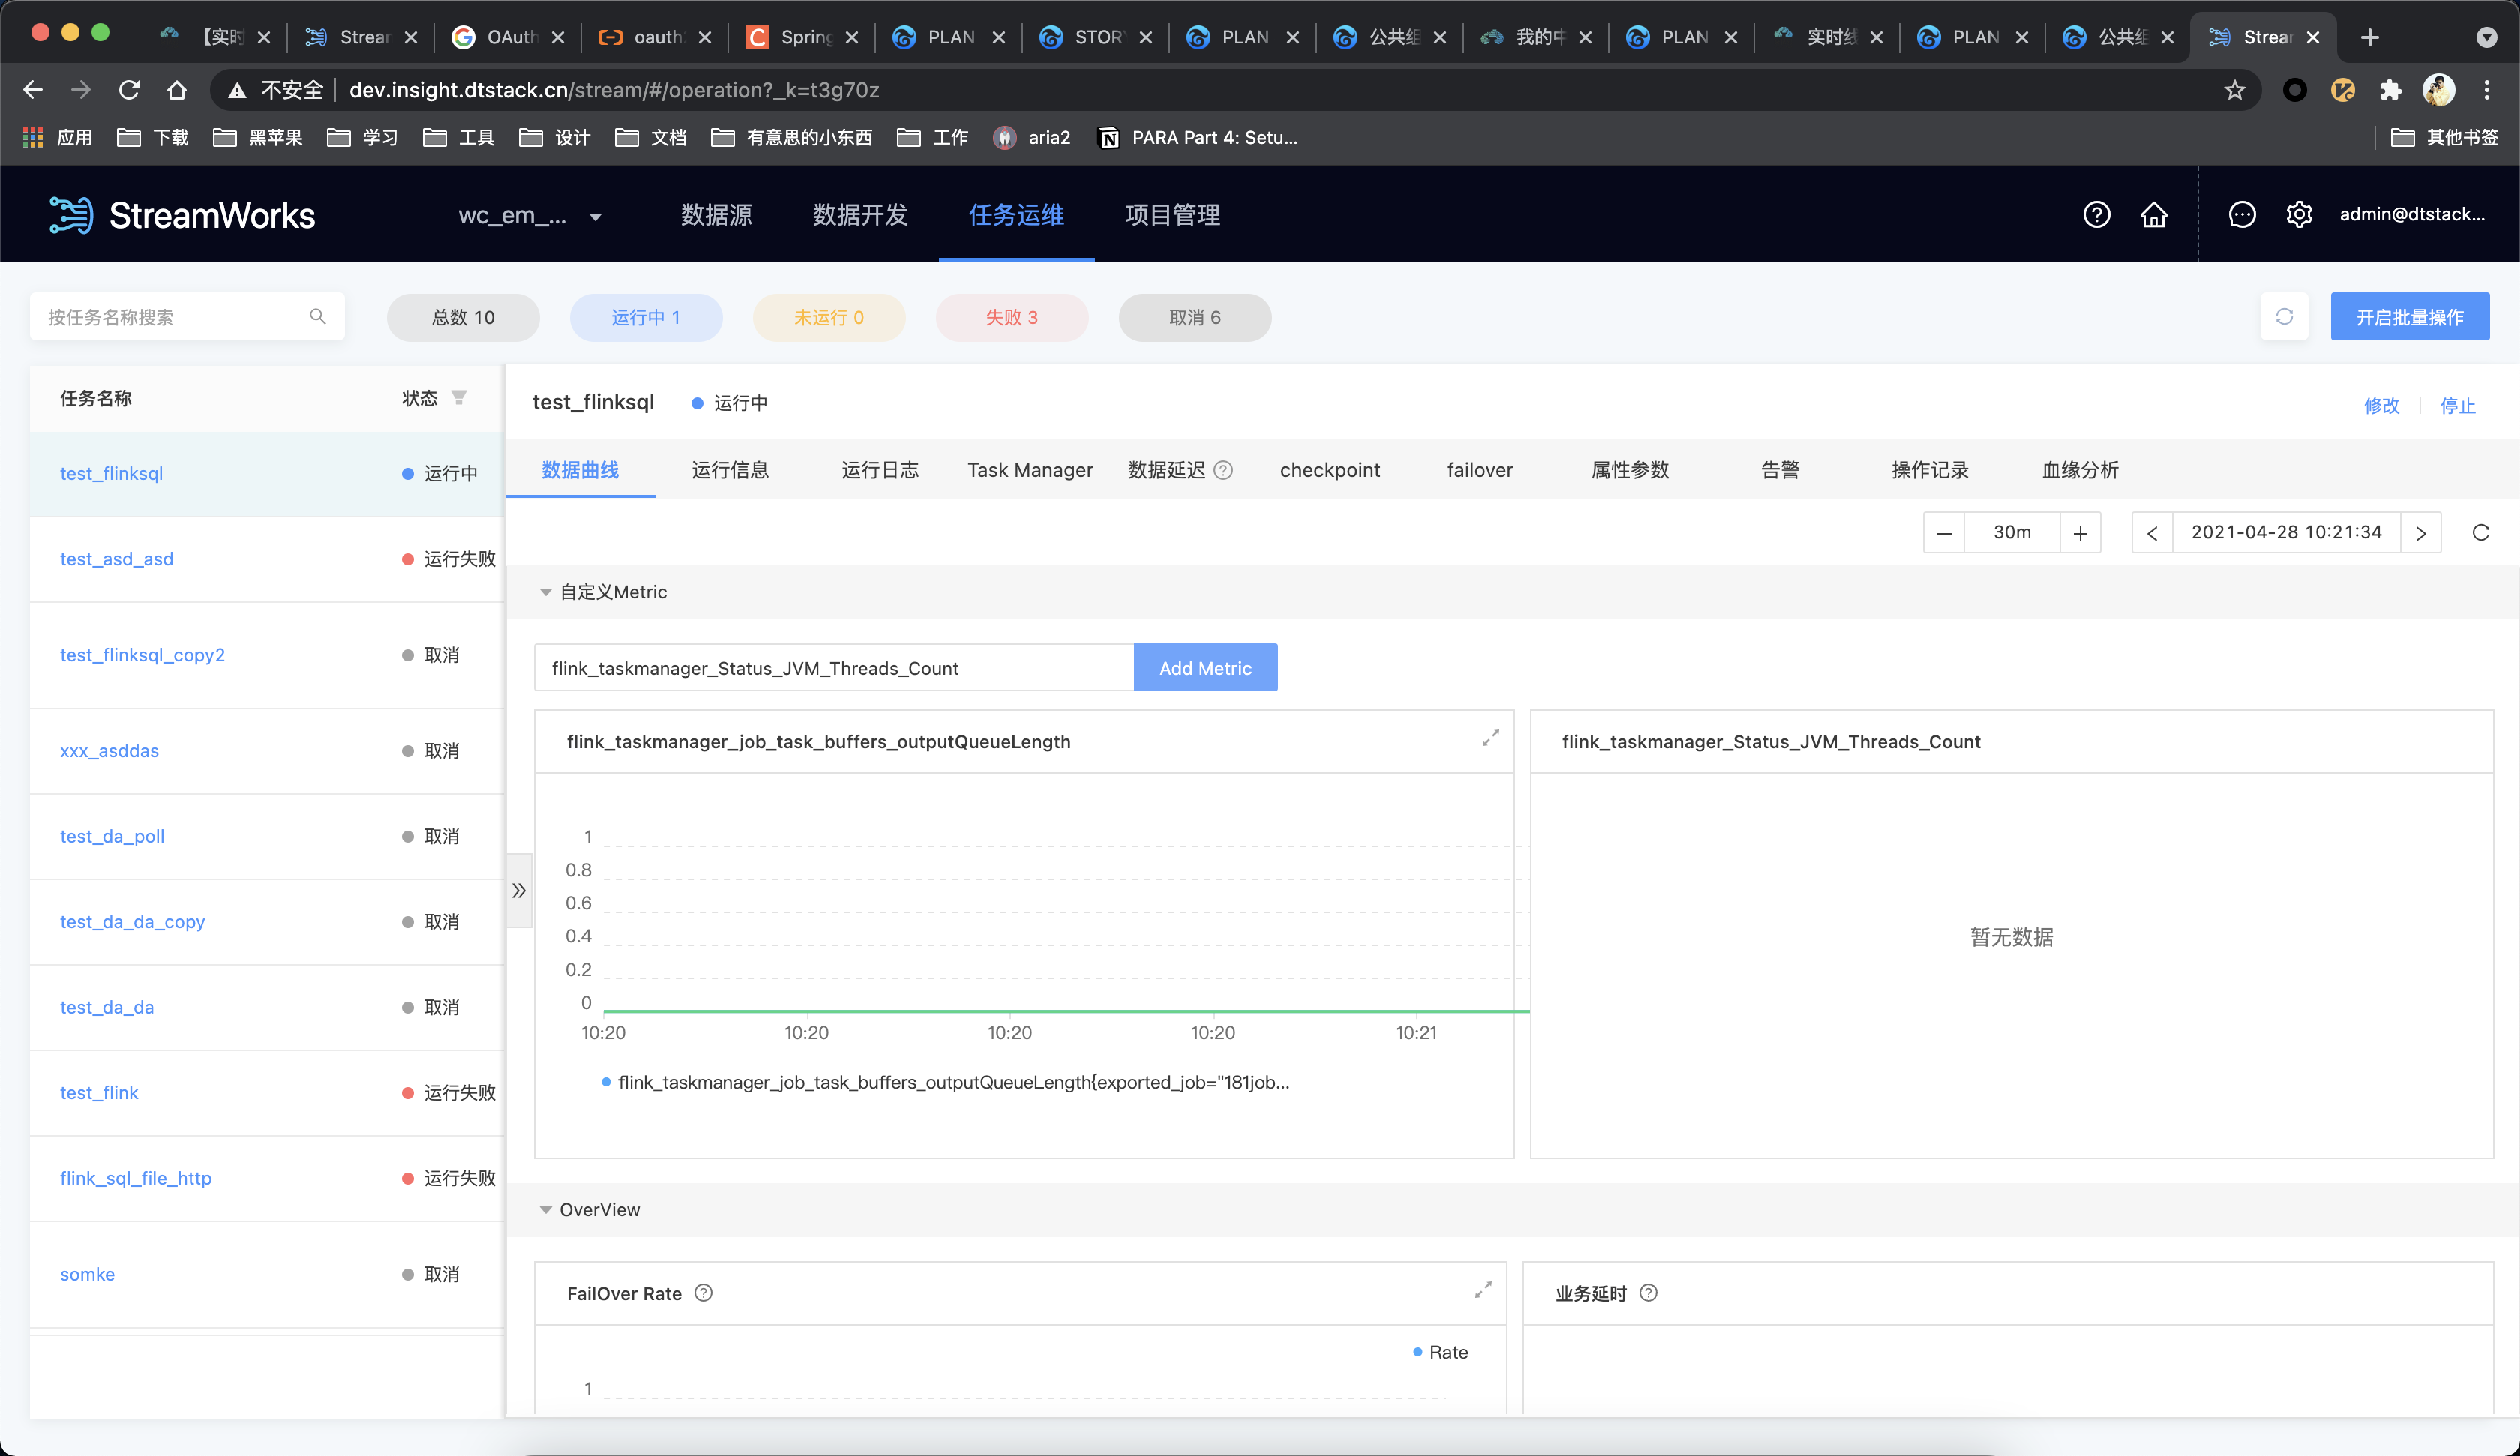The width and height of the screenshot is (2520, 1456).
Task: Open the message chat bubble icon
Action: [x=2241, y=214]
